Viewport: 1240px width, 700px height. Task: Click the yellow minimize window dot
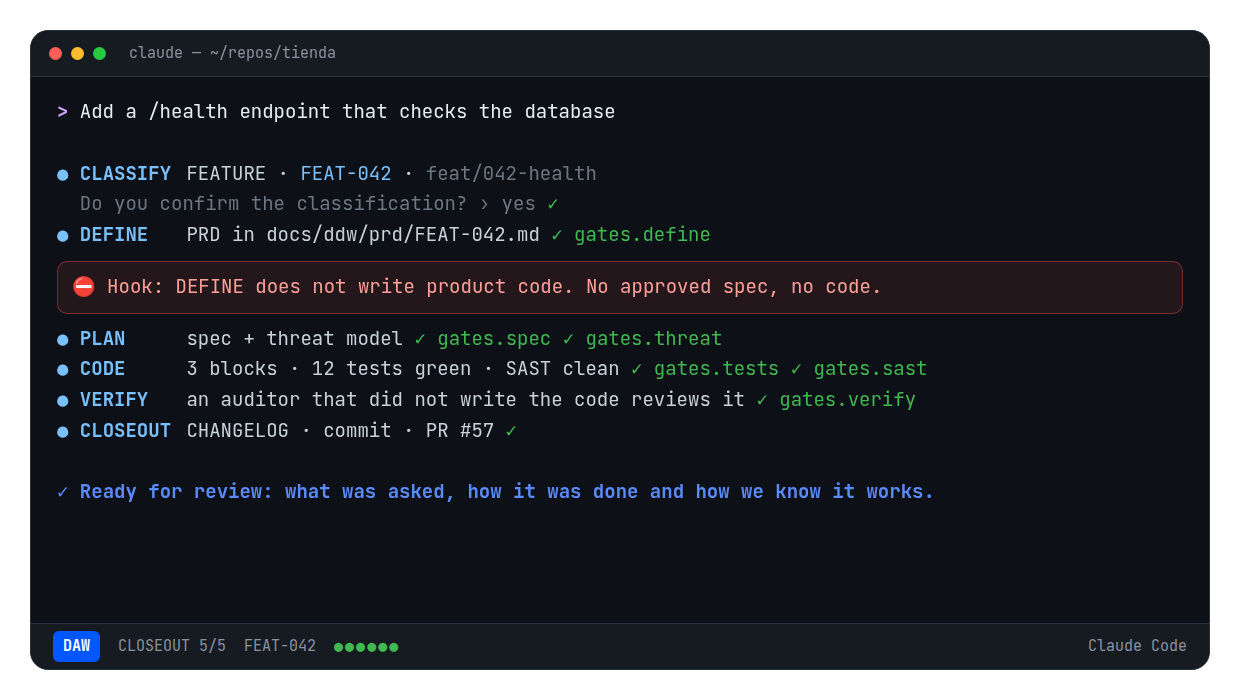(77, 53)
